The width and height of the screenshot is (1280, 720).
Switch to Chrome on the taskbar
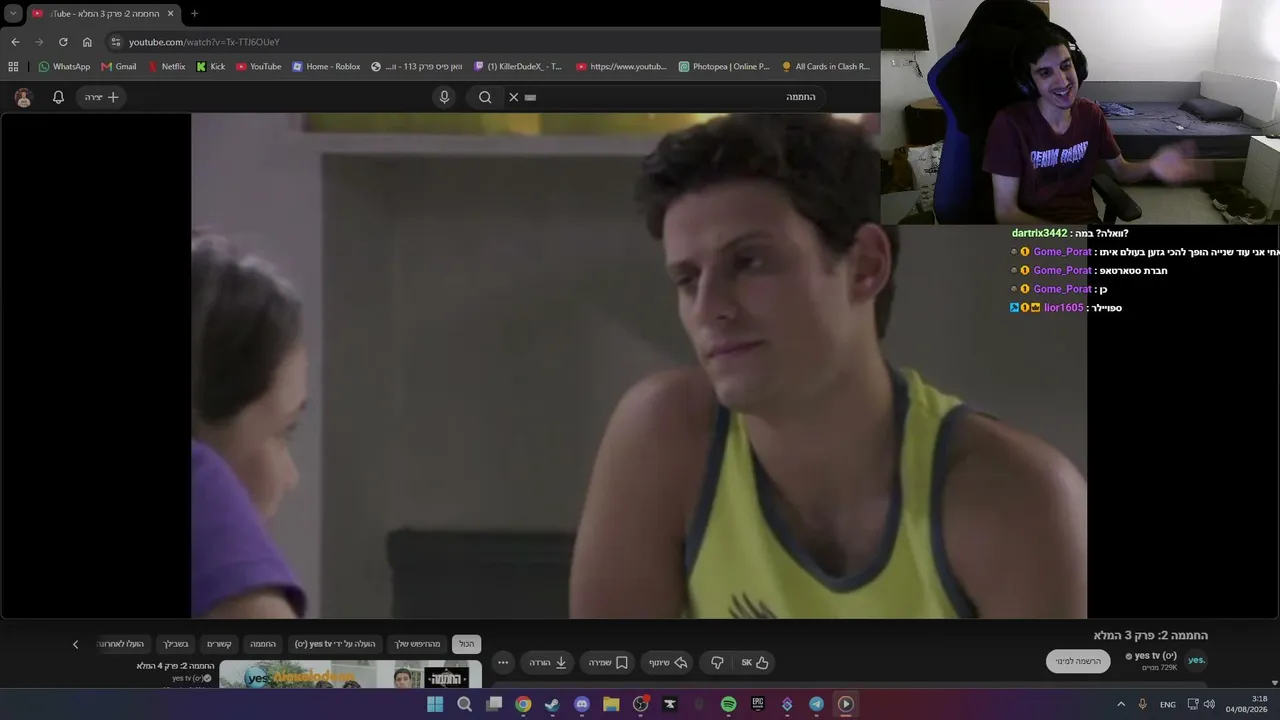523,704
